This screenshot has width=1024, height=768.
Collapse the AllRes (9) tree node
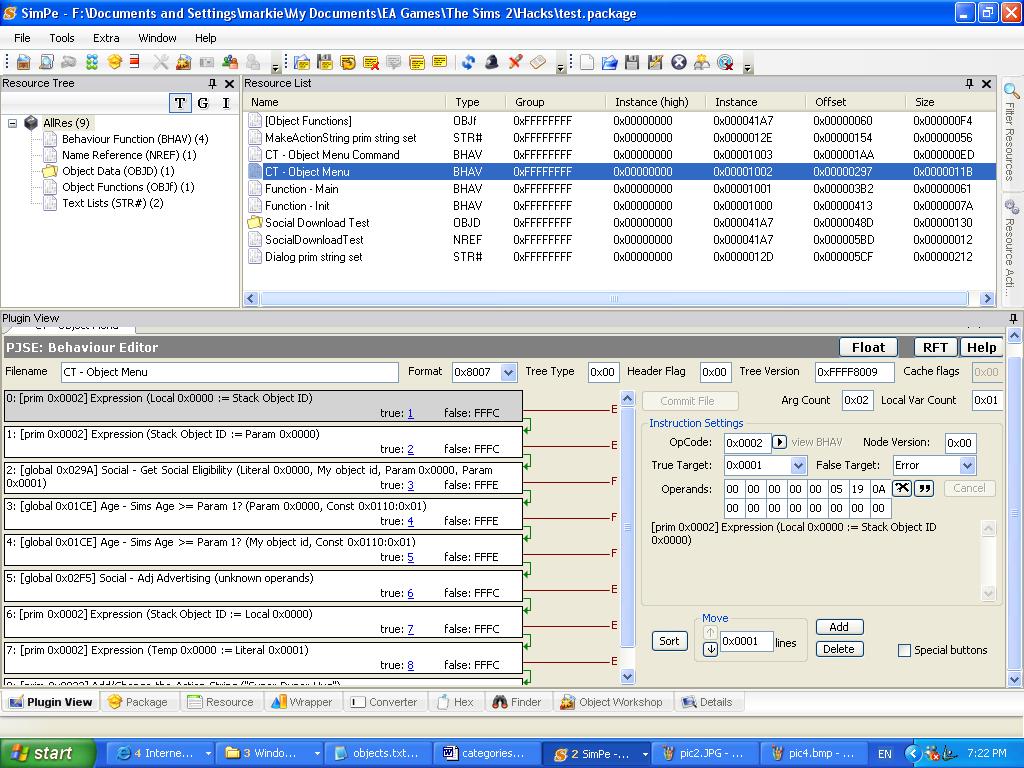coord(10,124)
